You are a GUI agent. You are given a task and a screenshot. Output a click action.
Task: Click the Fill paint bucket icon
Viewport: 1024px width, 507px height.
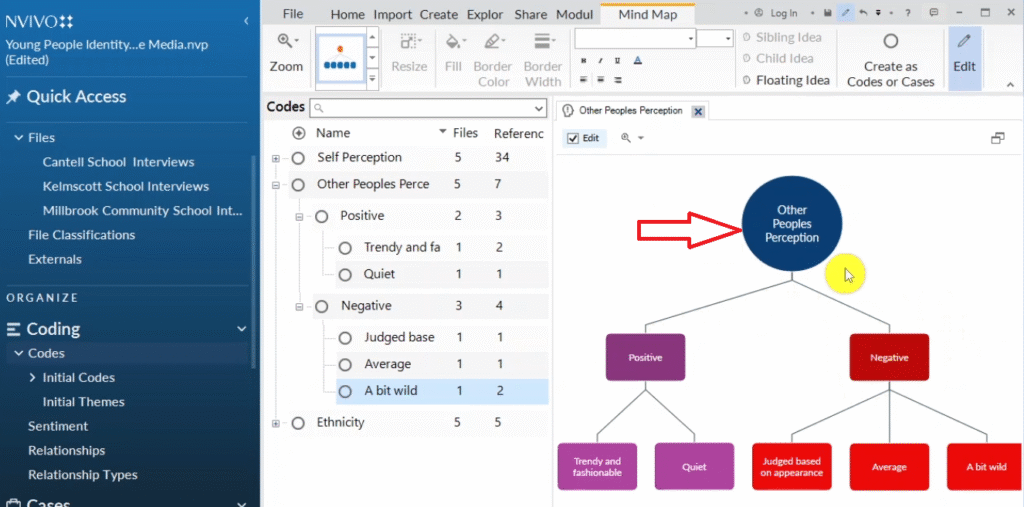pos(455,43)
